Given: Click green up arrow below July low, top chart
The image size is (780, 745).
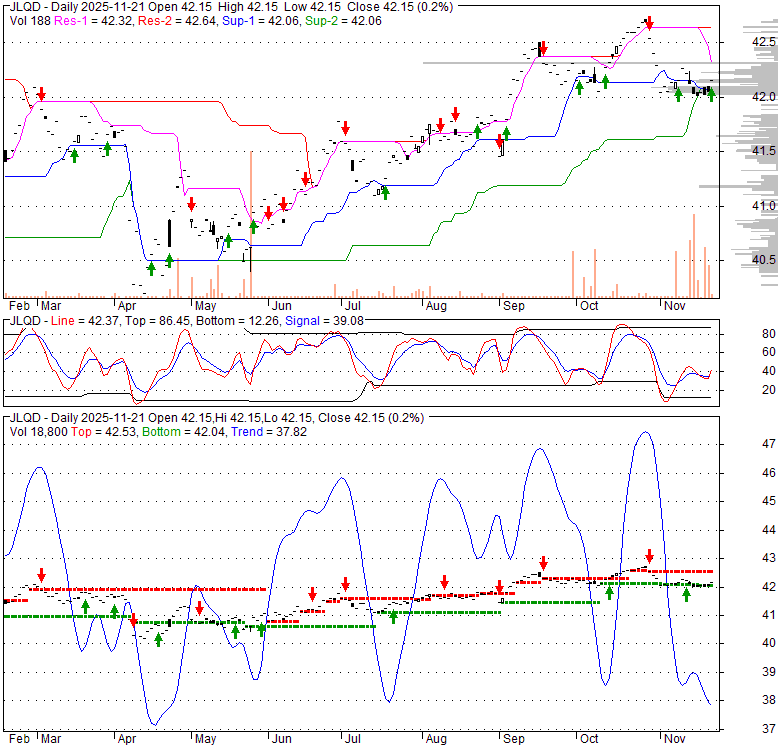Looking at the screenshot, I should point(384,192).
